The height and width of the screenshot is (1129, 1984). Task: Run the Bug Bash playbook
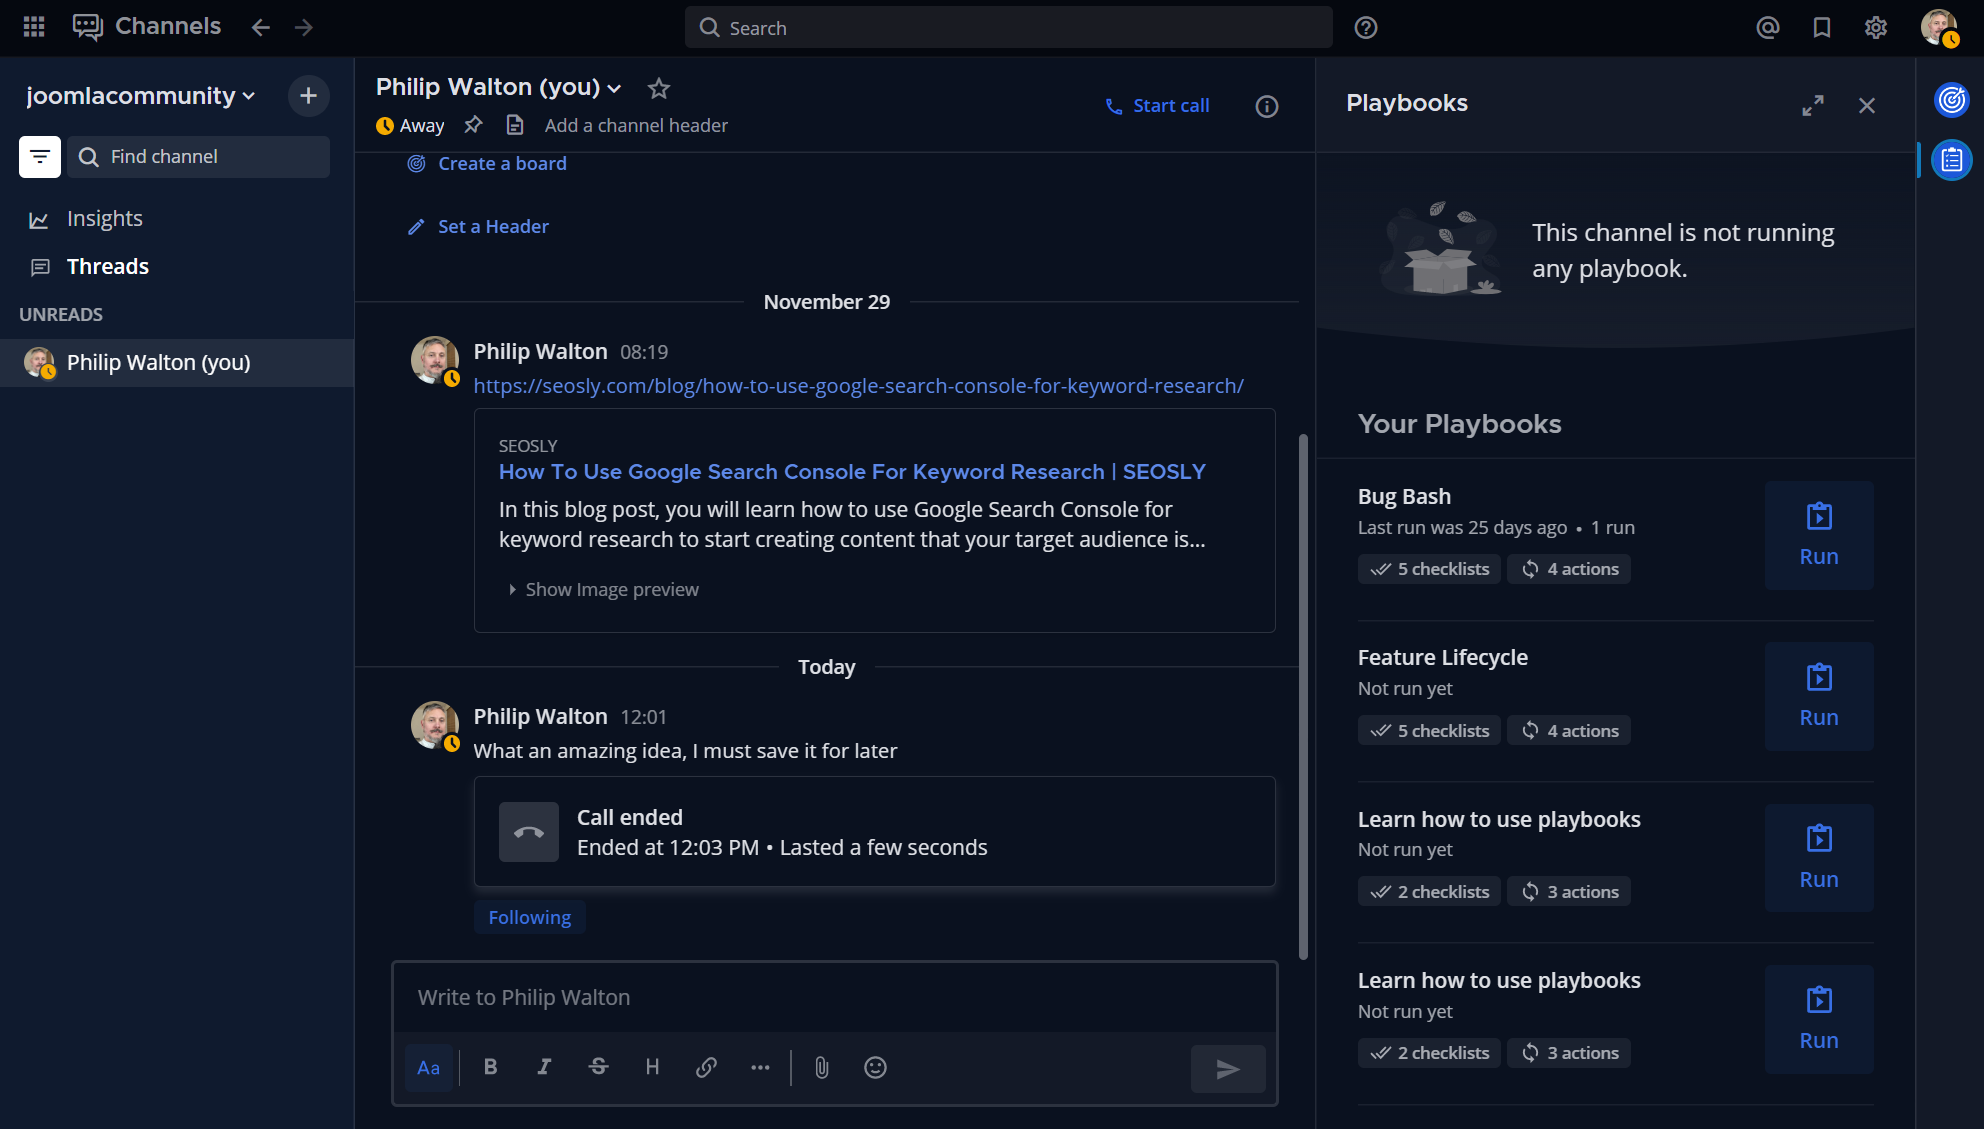(1818, 536)
